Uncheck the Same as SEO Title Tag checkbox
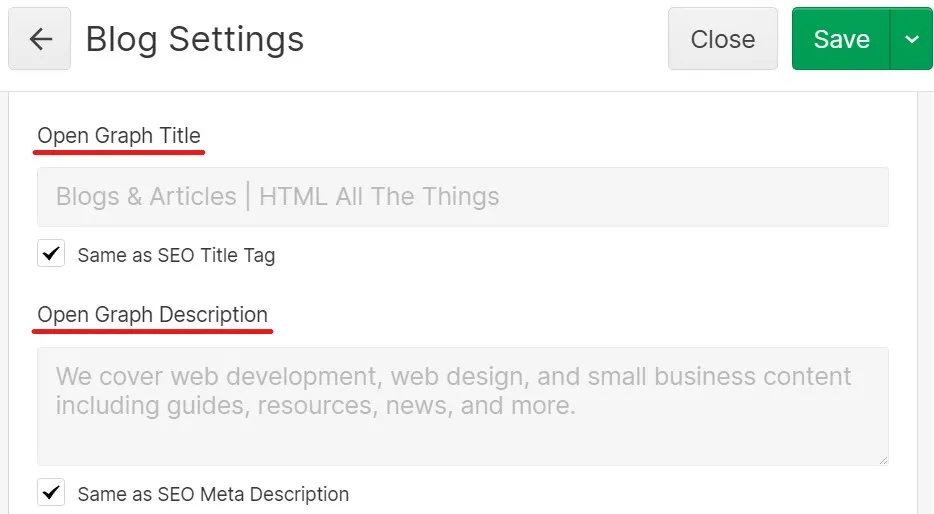The height and width of the screenshot is (514, 934). 51,254
